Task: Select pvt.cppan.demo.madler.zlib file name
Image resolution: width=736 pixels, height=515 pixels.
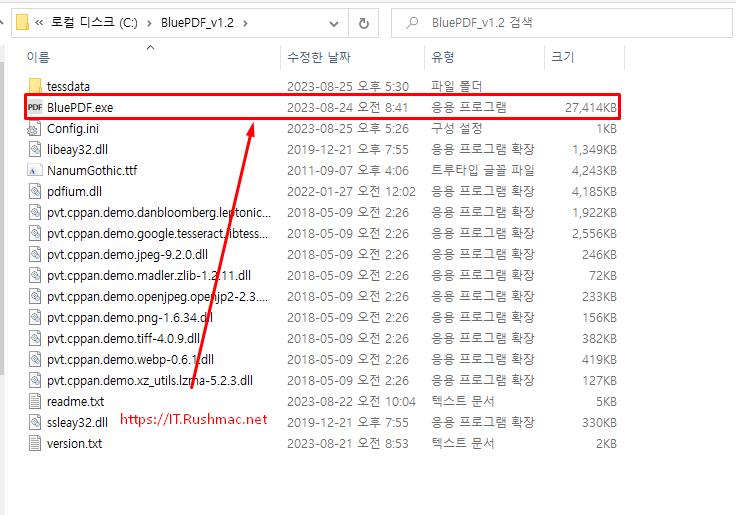Action: coord(149,276)
